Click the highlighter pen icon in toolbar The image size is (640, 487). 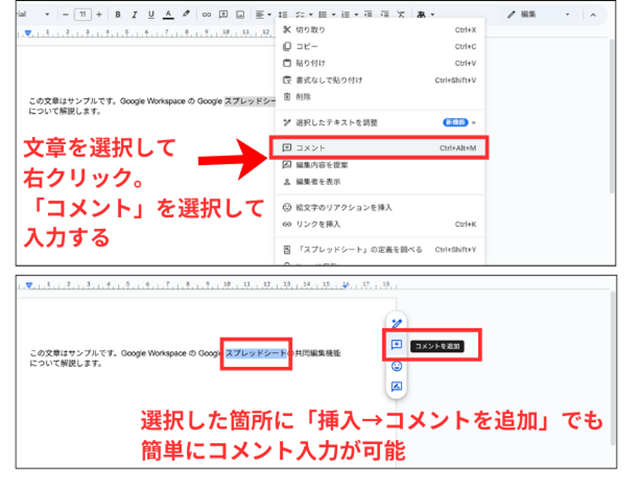[x=186, y=15]
